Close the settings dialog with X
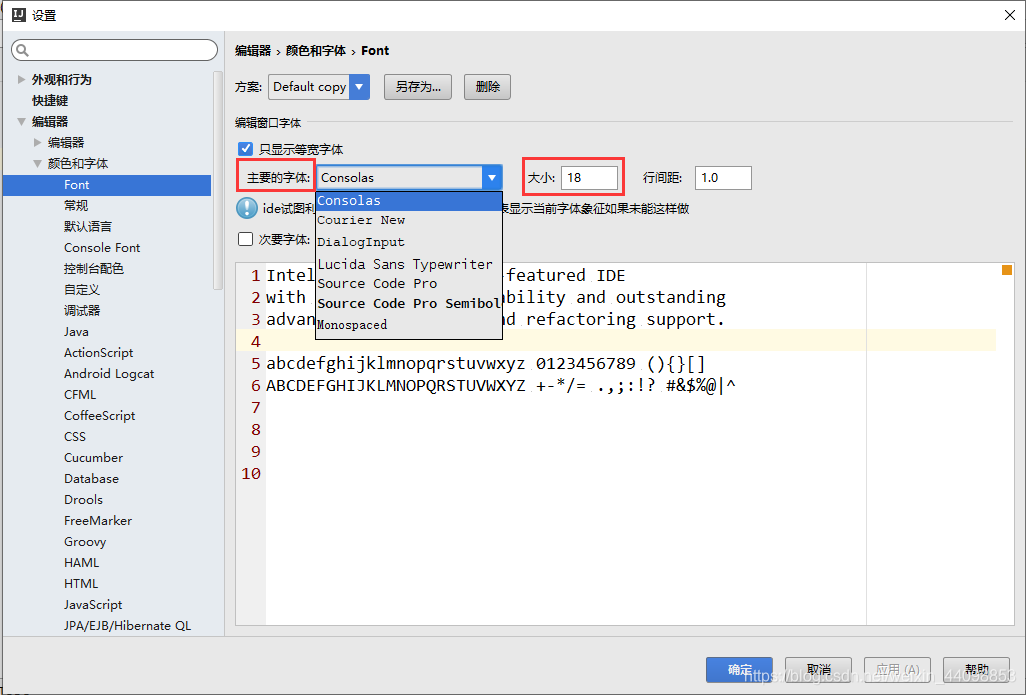This screenshot has height=695, width=1026. (x=1009, y=15)
